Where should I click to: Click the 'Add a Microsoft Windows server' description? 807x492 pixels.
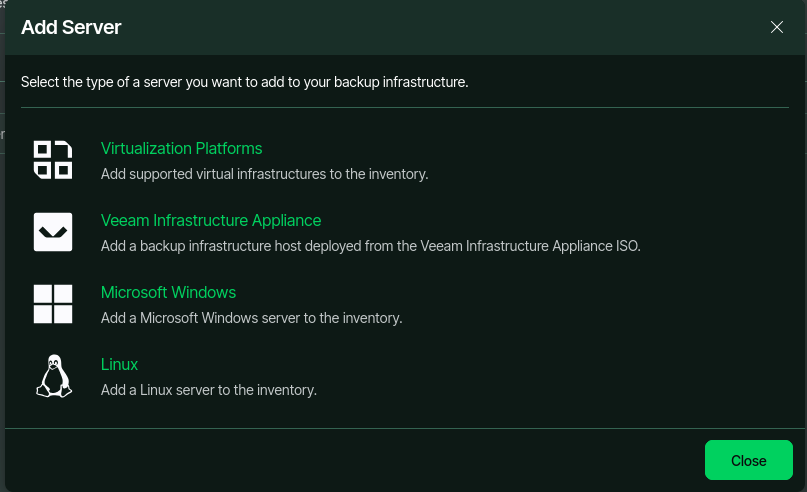point(252,318)
